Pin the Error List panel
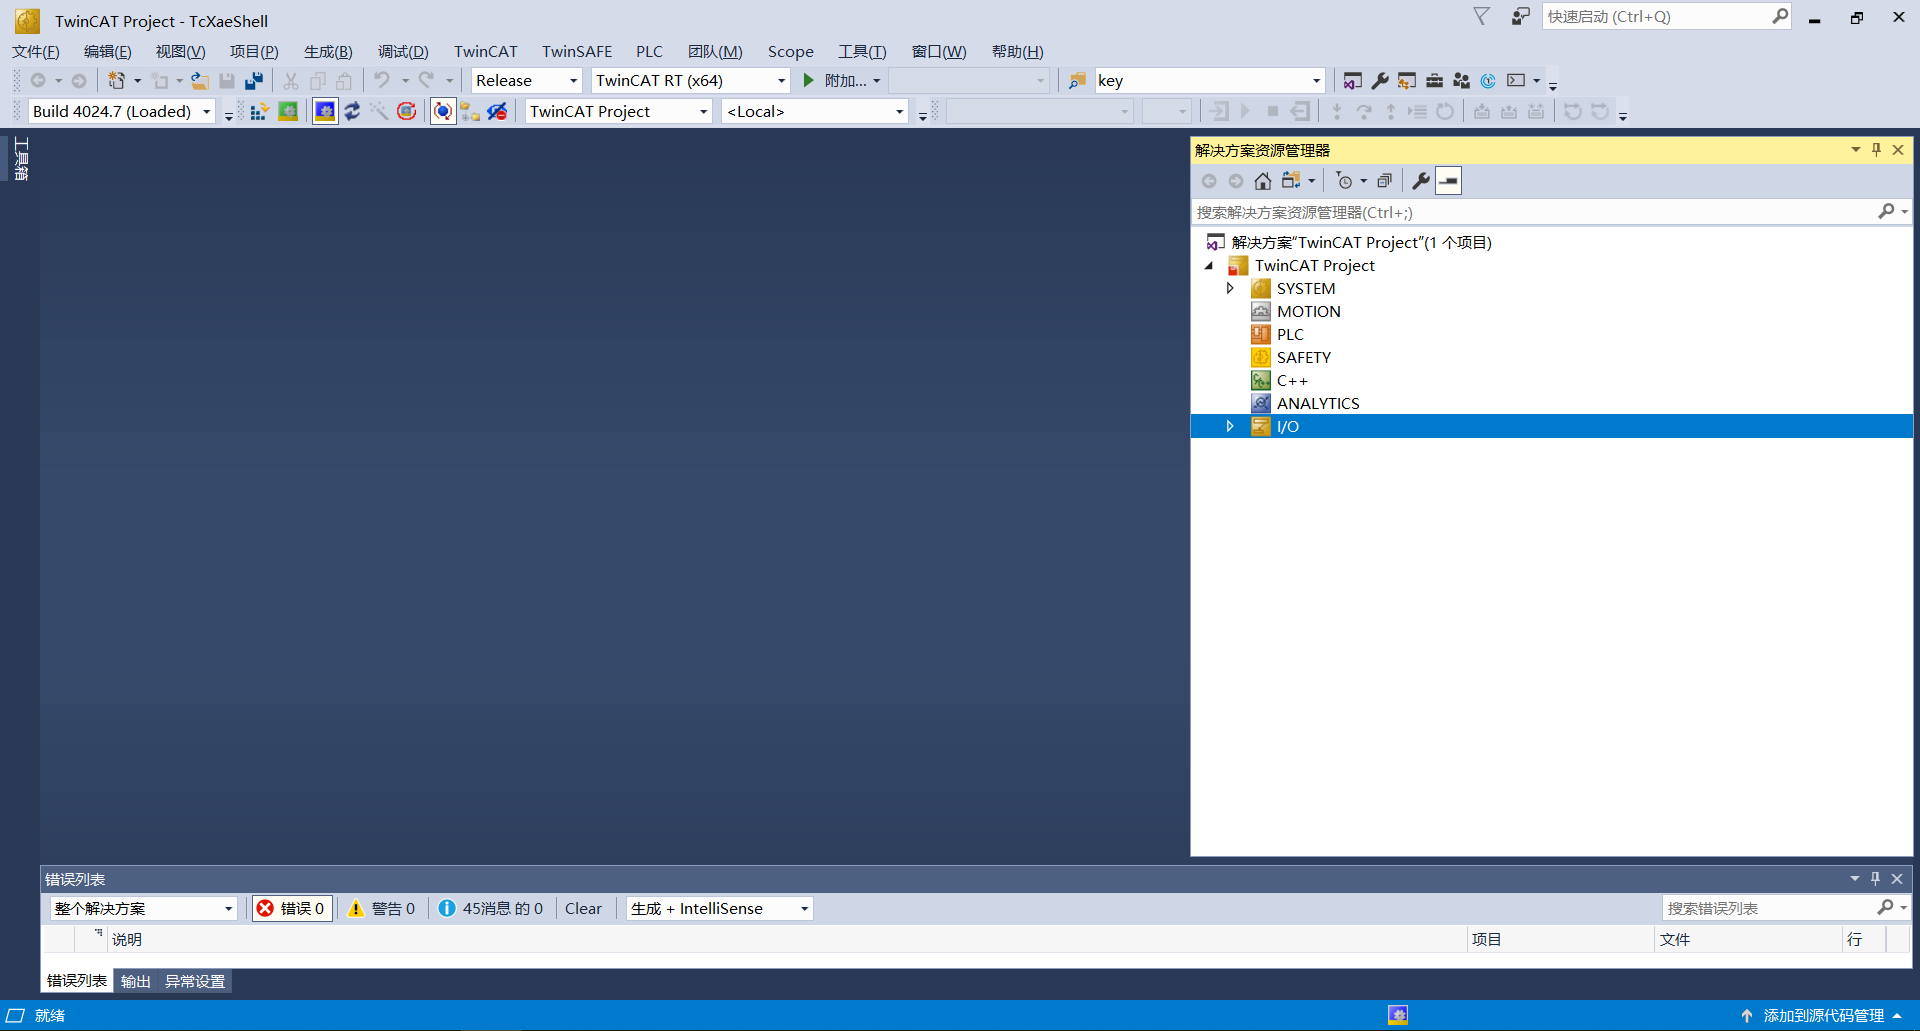Screen dimensions: 1920x1031 pyautogui.click(x=1875, y=879)
